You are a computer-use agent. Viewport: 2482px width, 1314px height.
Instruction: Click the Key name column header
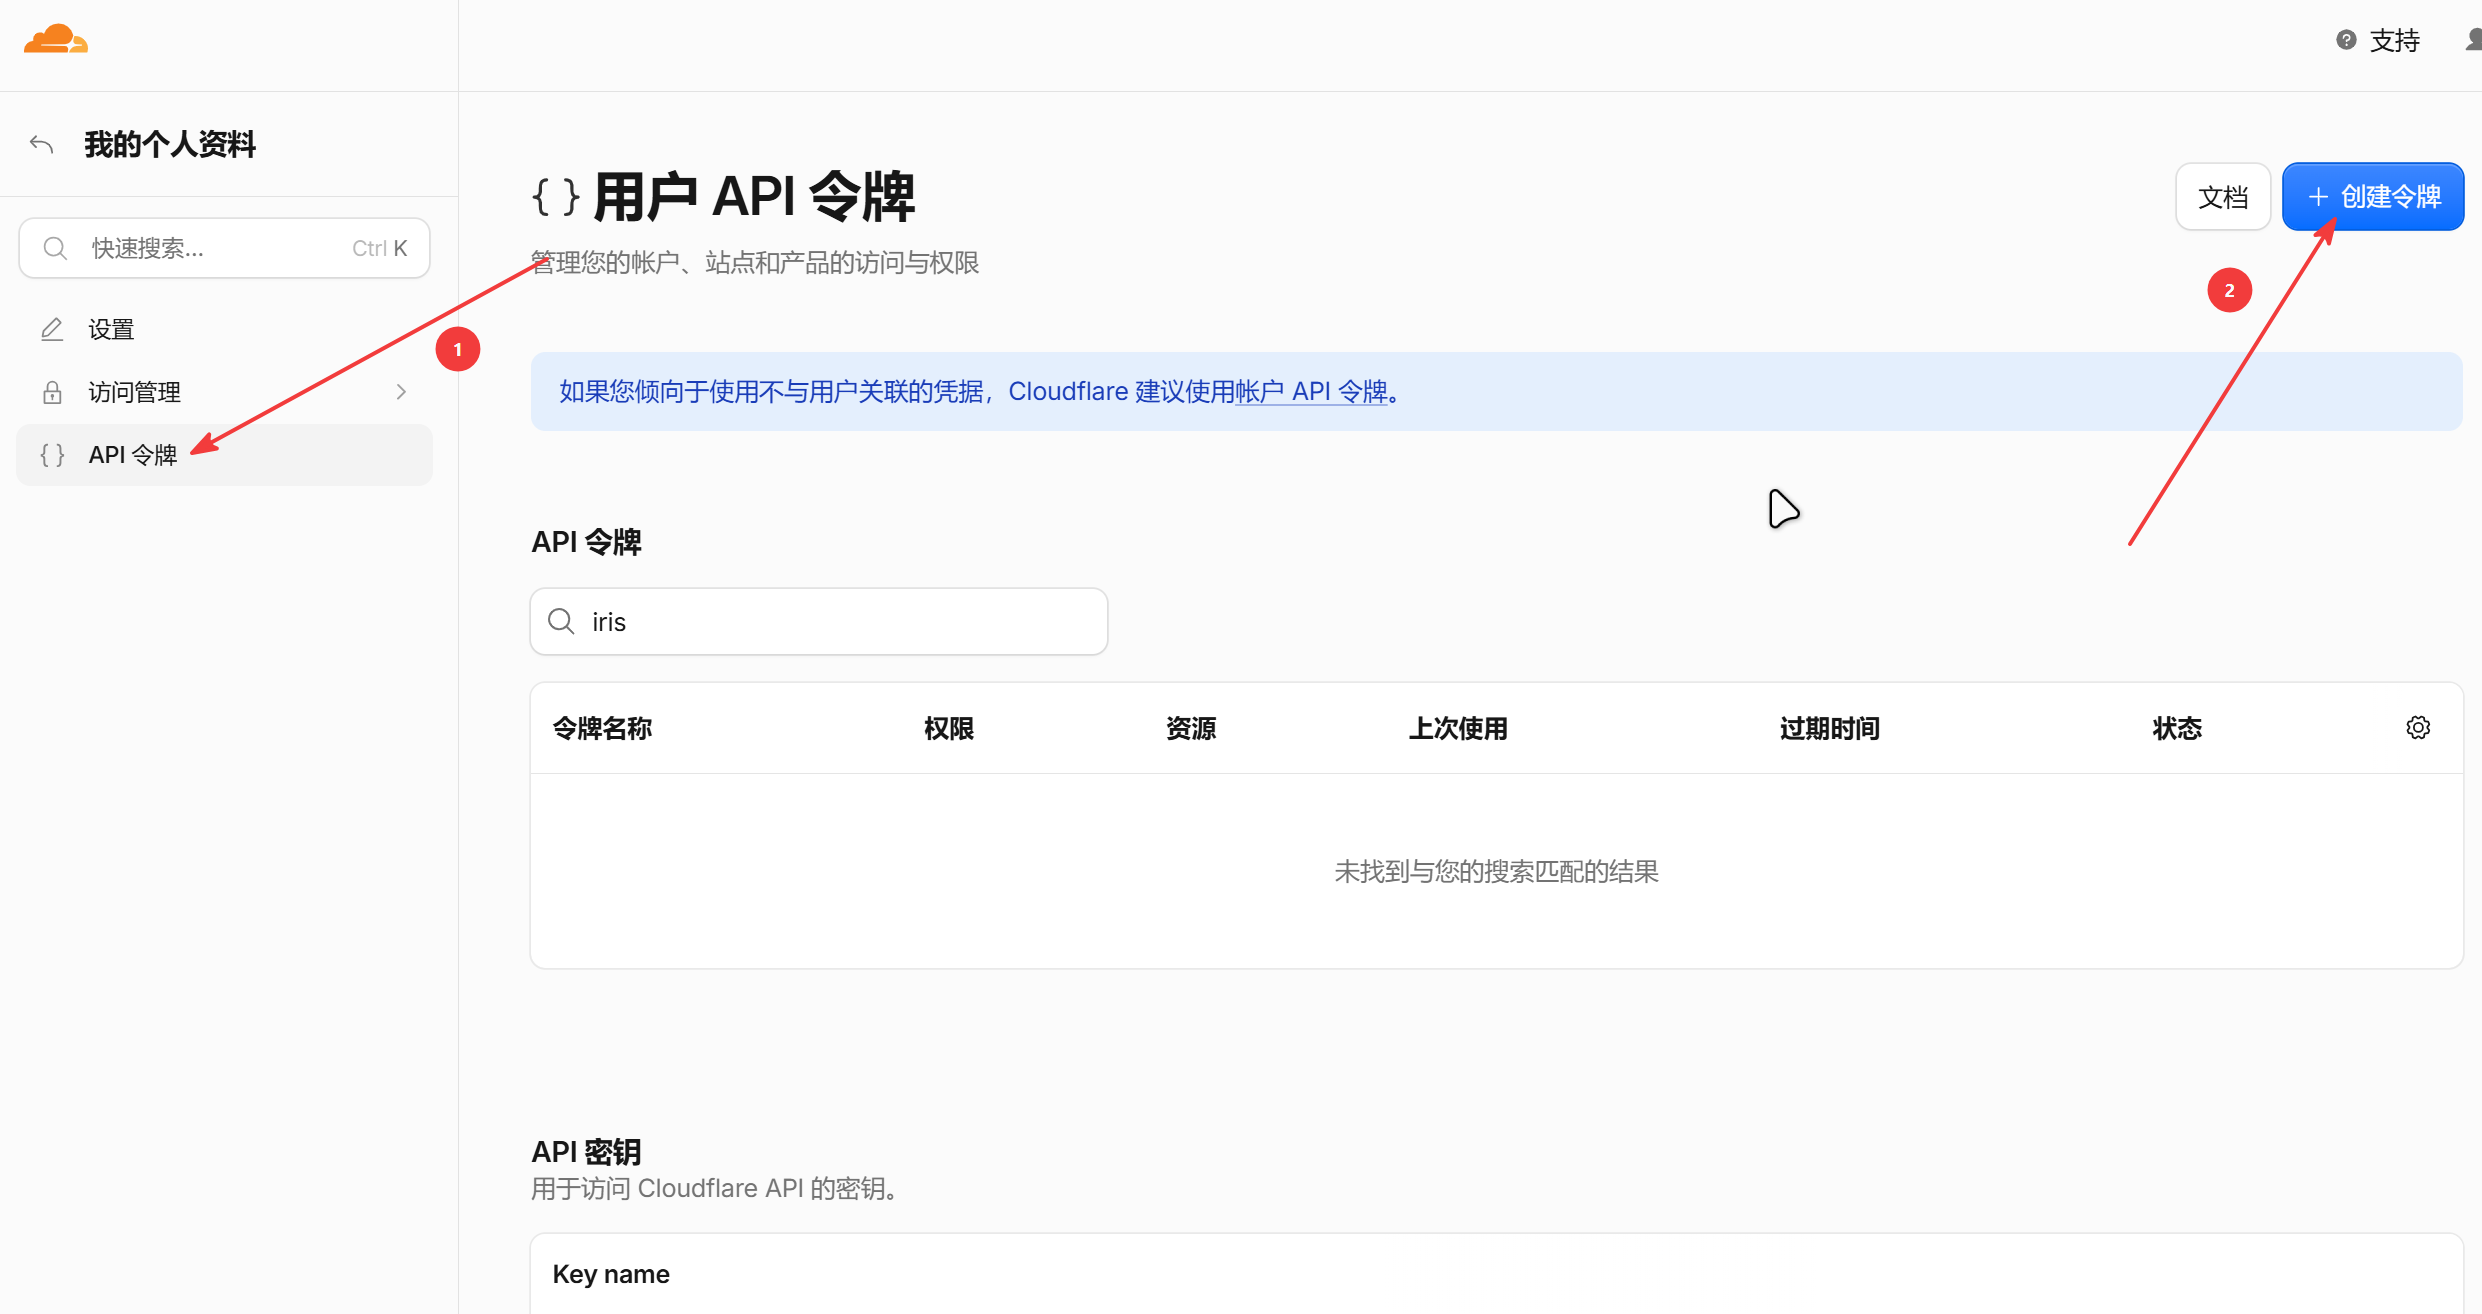coord(611,1274)
